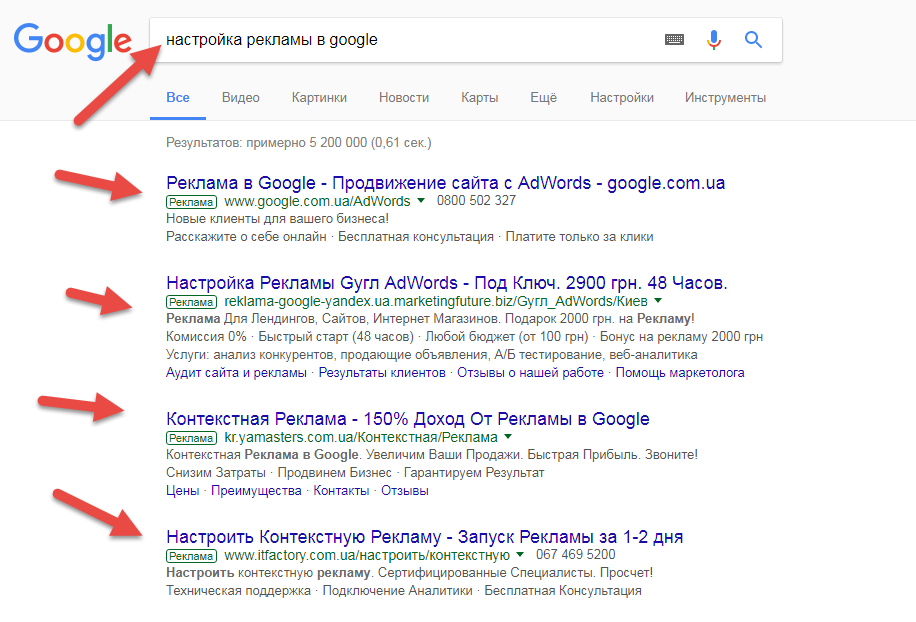The image size is (916, 622).
Task: Open Отзывы о нашей работе sitelink
Action: (530, 373)
